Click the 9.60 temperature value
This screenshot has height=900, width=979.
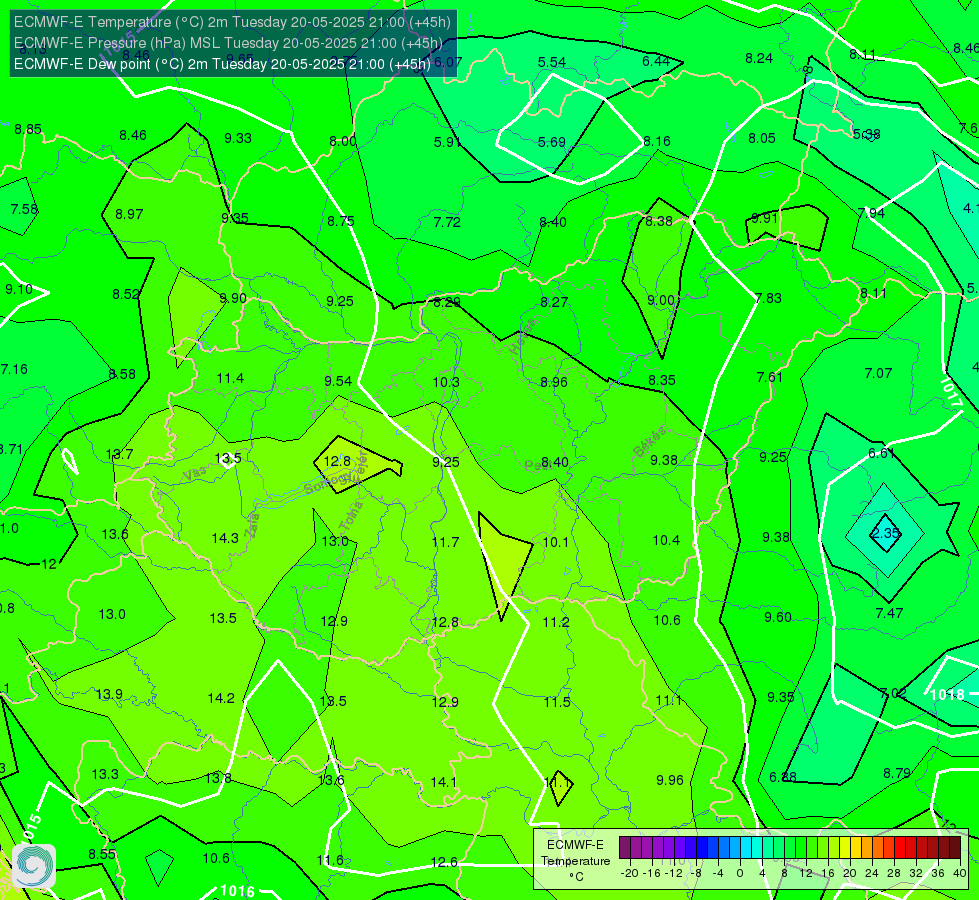(x=778, y=617)
